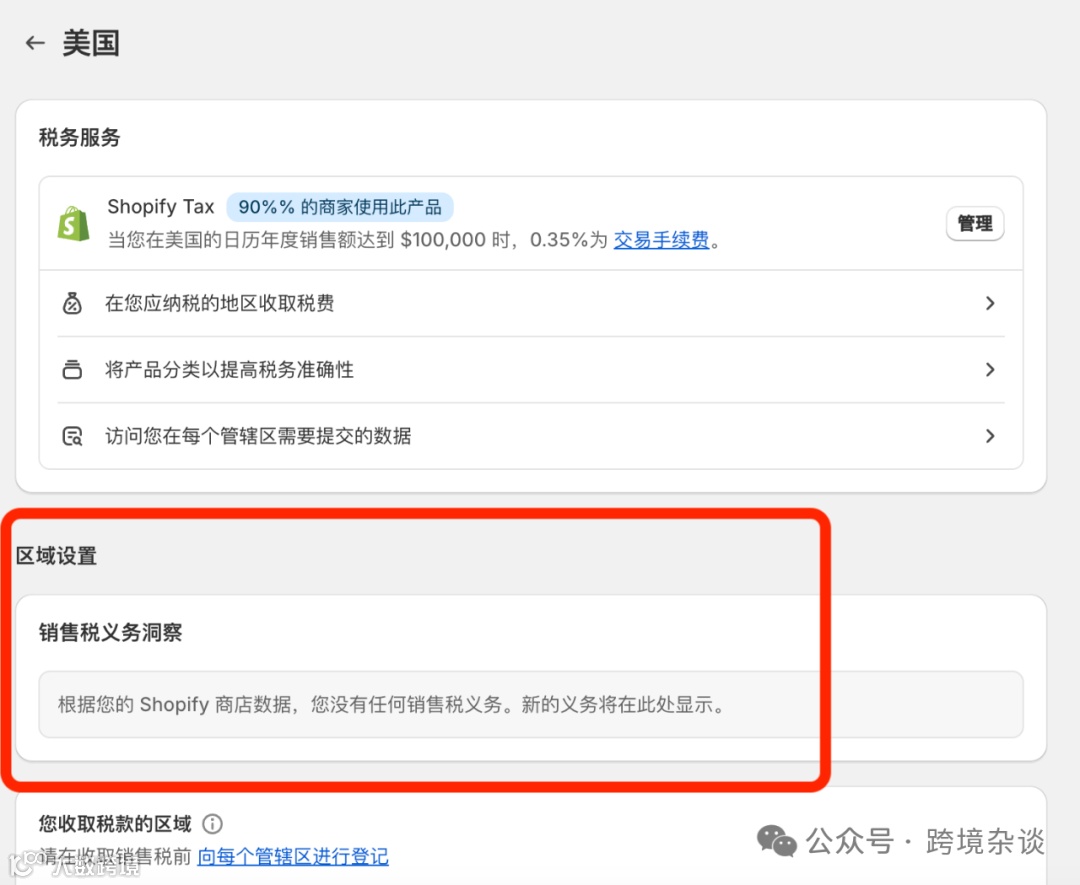Go back using the arrow beside 美国
This screenshot has width=1080, height=885.
click(35, 43)
